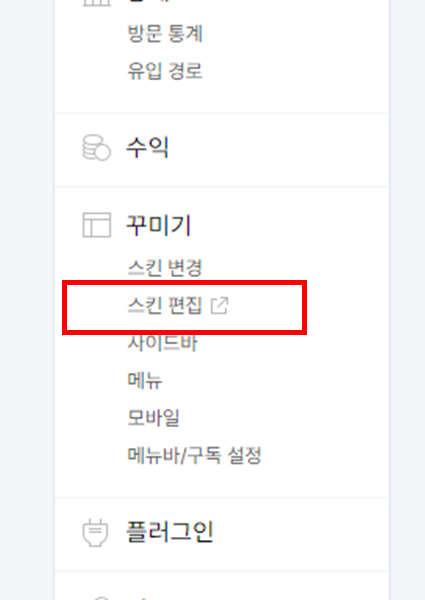Click the red highlight box border
425x600 pixels.
coord(184,282)
